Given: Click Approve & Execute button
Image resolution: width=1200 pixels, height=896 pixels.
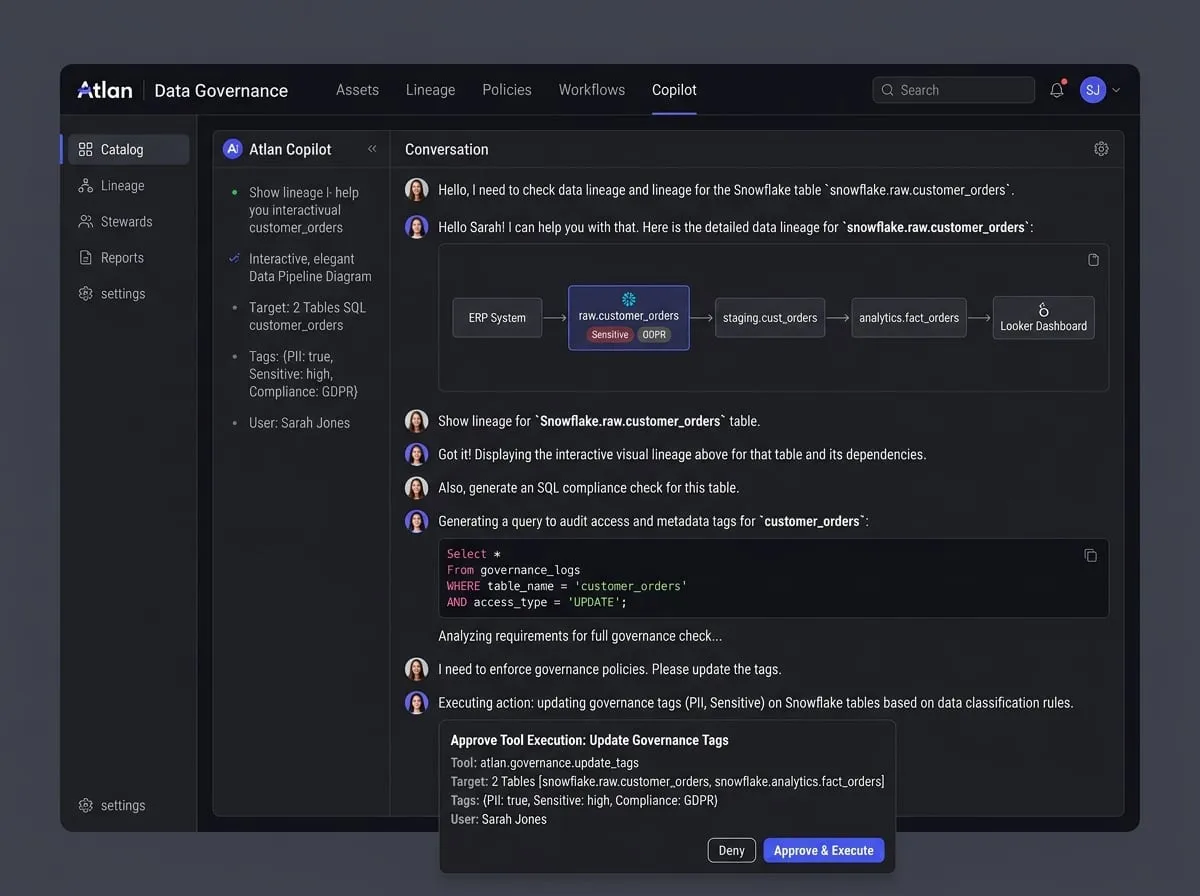Looking at the screenshot, I should [823, 850].
